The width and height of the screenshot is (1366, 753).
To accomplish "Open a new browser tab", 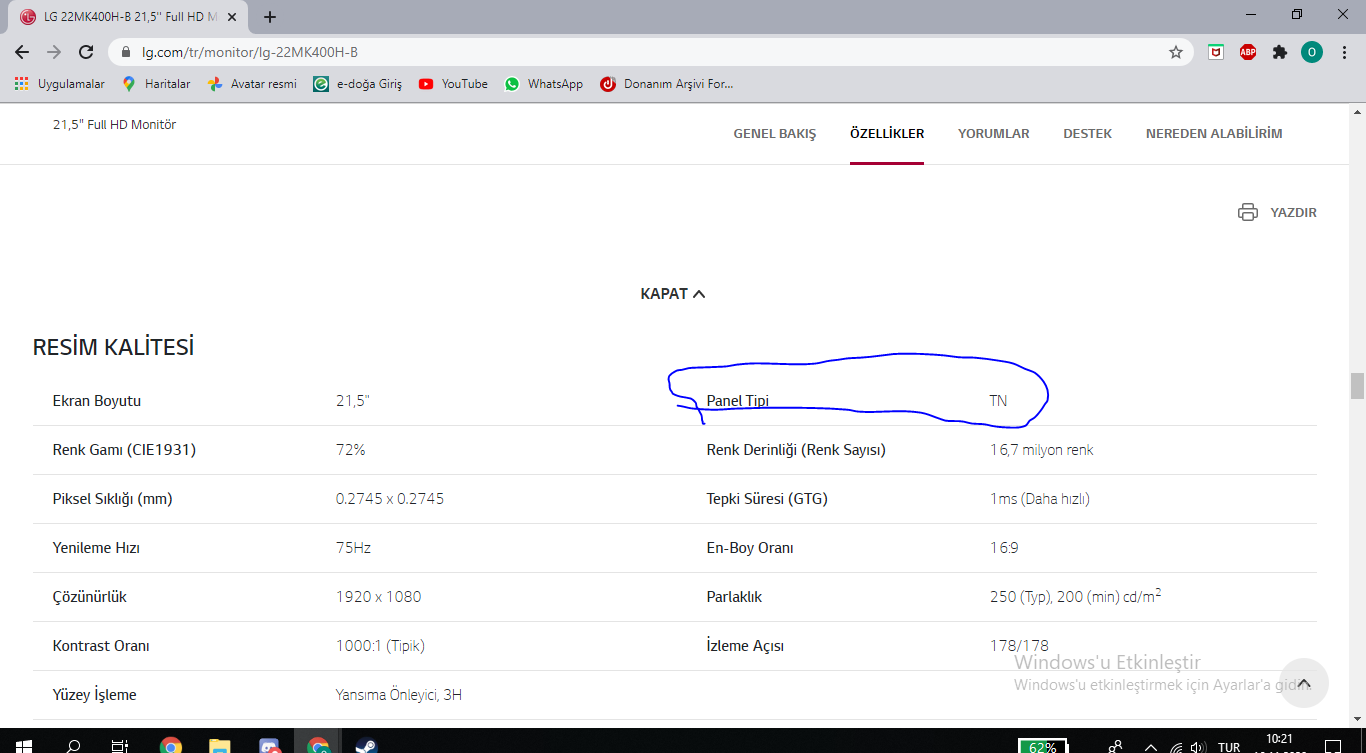I will coord(270,17).
